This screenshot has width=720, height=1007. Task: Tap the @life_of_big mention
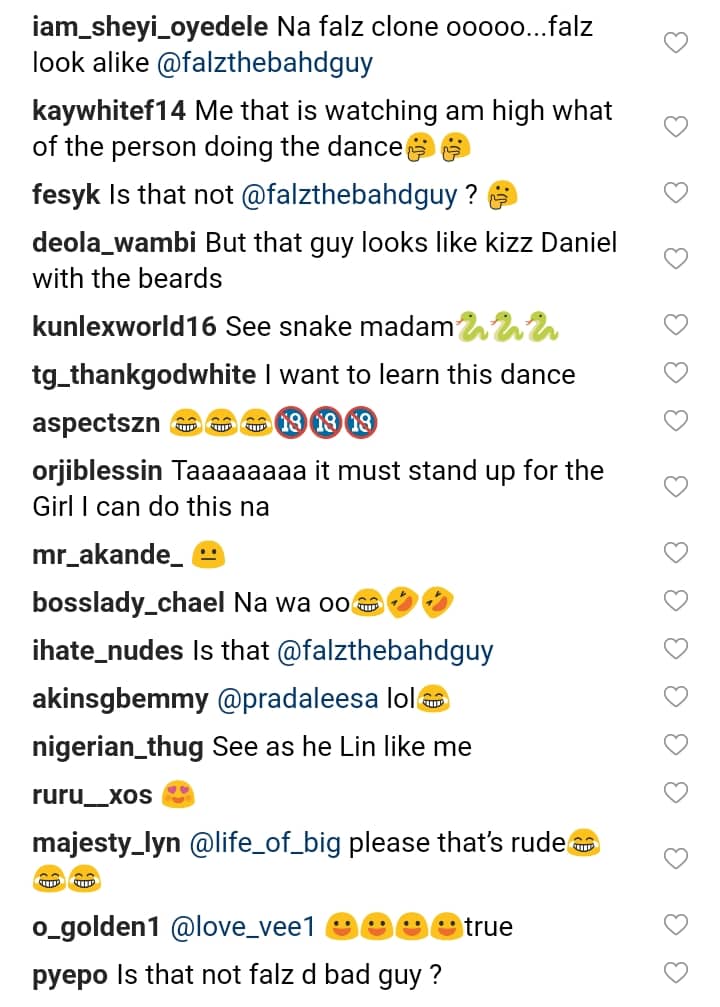pyautogui.click(x=264, y=843)
